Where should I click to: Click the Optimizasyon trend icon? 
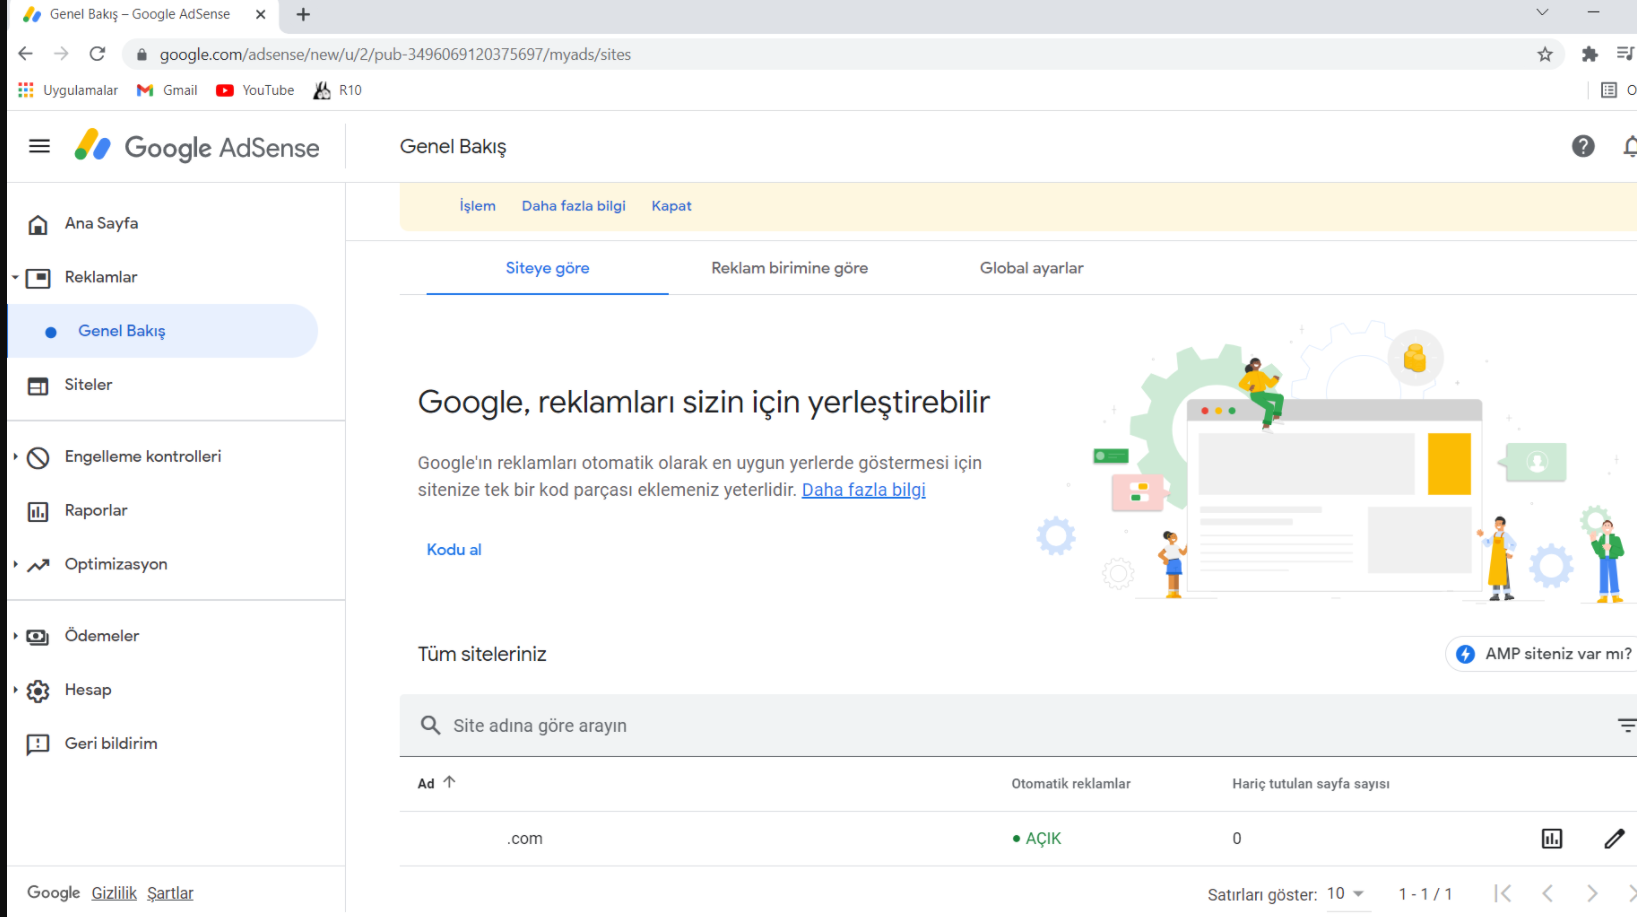38,566
